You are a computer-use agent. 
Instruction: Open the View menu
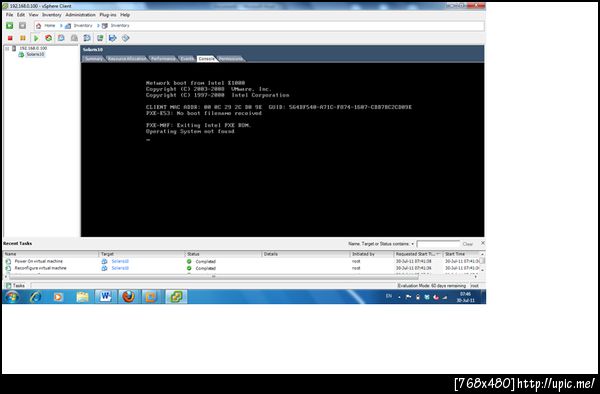click(34, 15)
